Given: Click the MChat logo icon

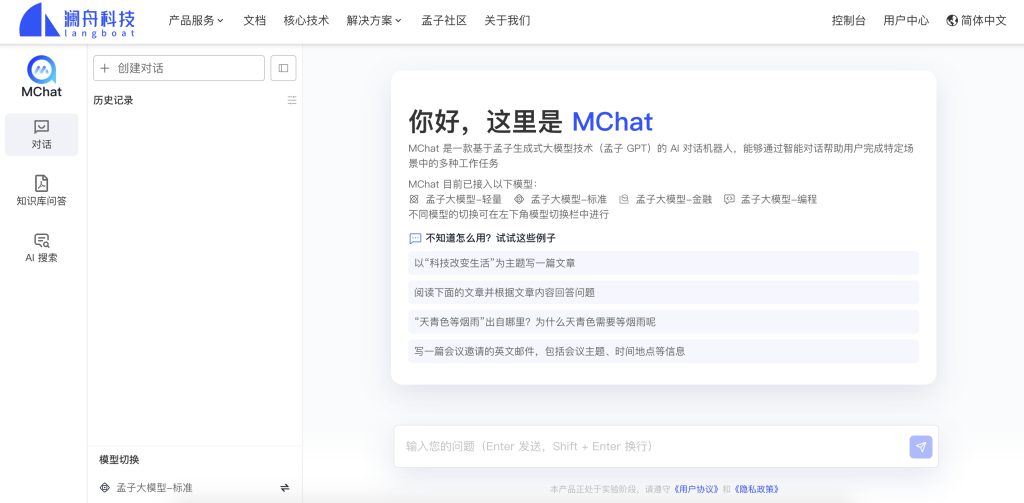Looking at the screenshot, I should 41,69.
